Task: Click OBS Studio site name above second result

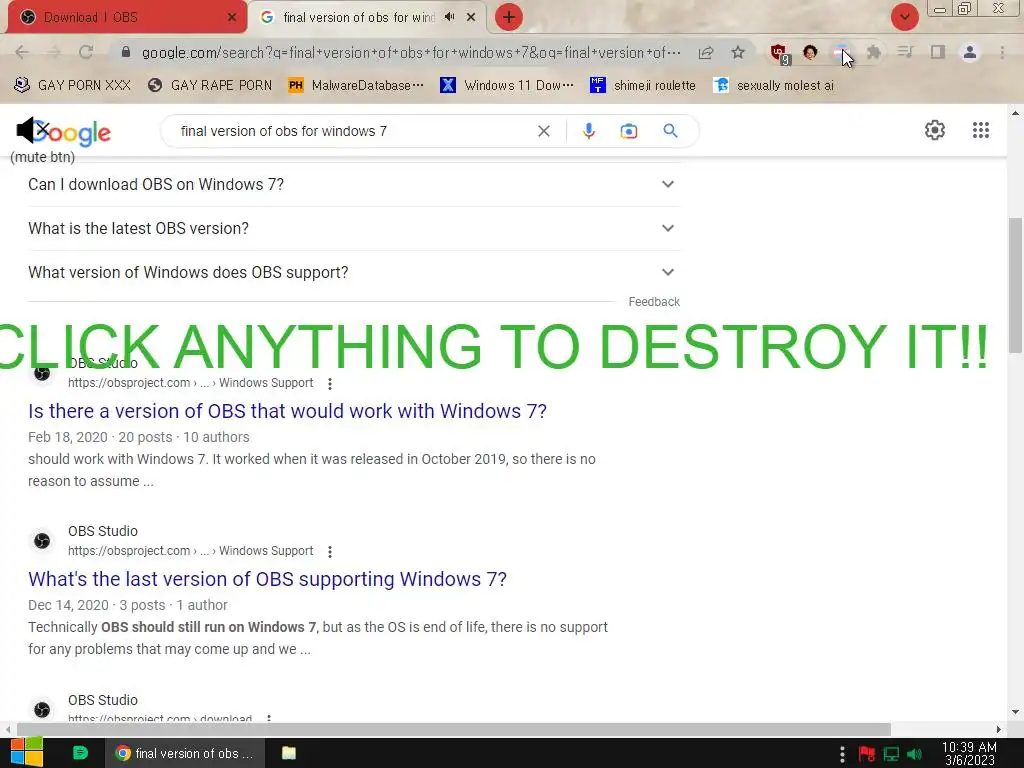Action: [103, 531]
